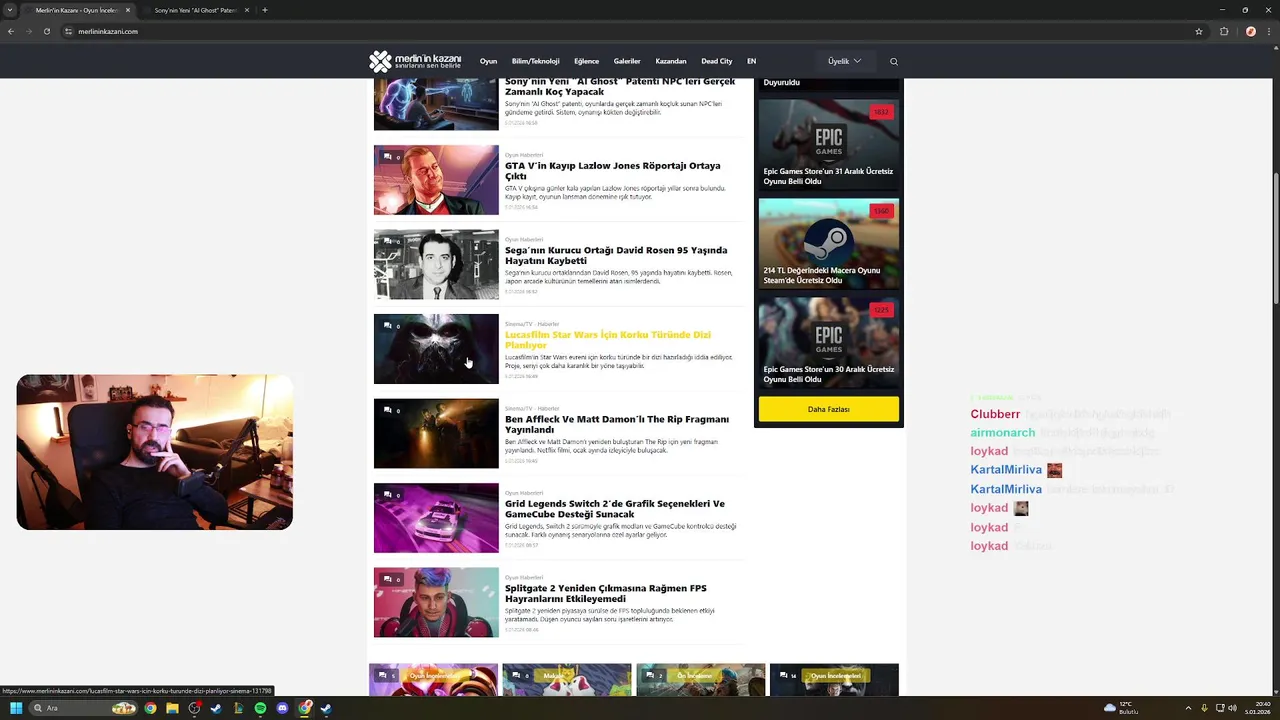Screen dimensions: 1280x720
Task: Open the browser extensions puzzle icon
Action: pos(1224,31)
